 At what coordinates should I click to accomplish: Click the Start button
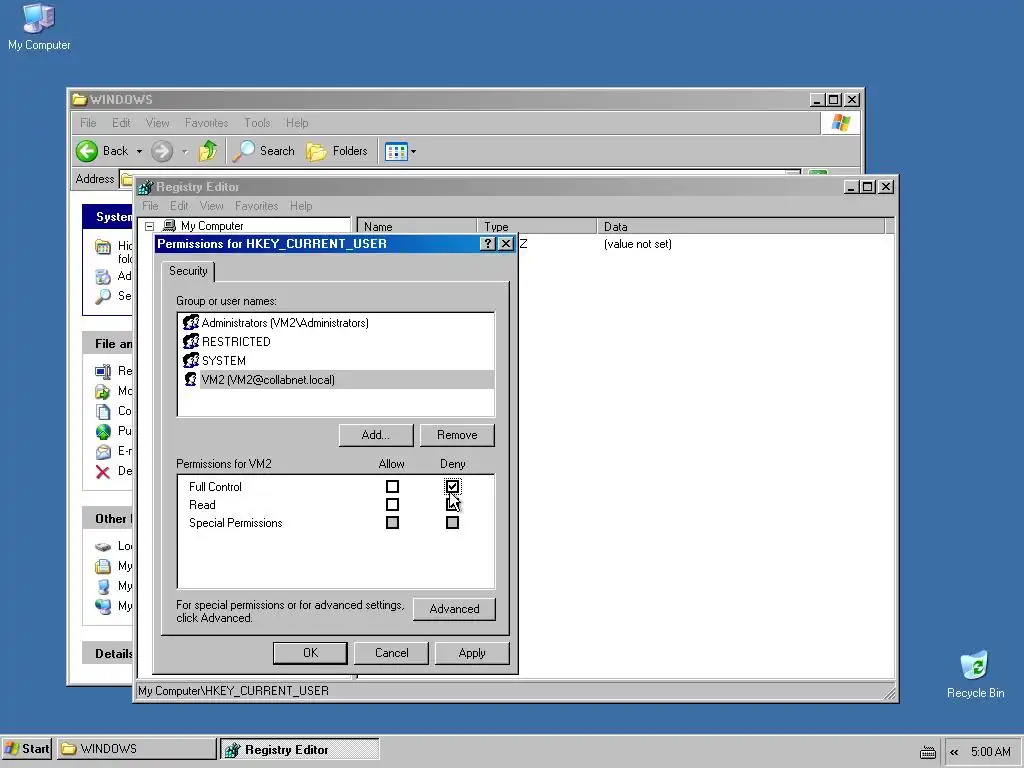(x=27, y=749)
